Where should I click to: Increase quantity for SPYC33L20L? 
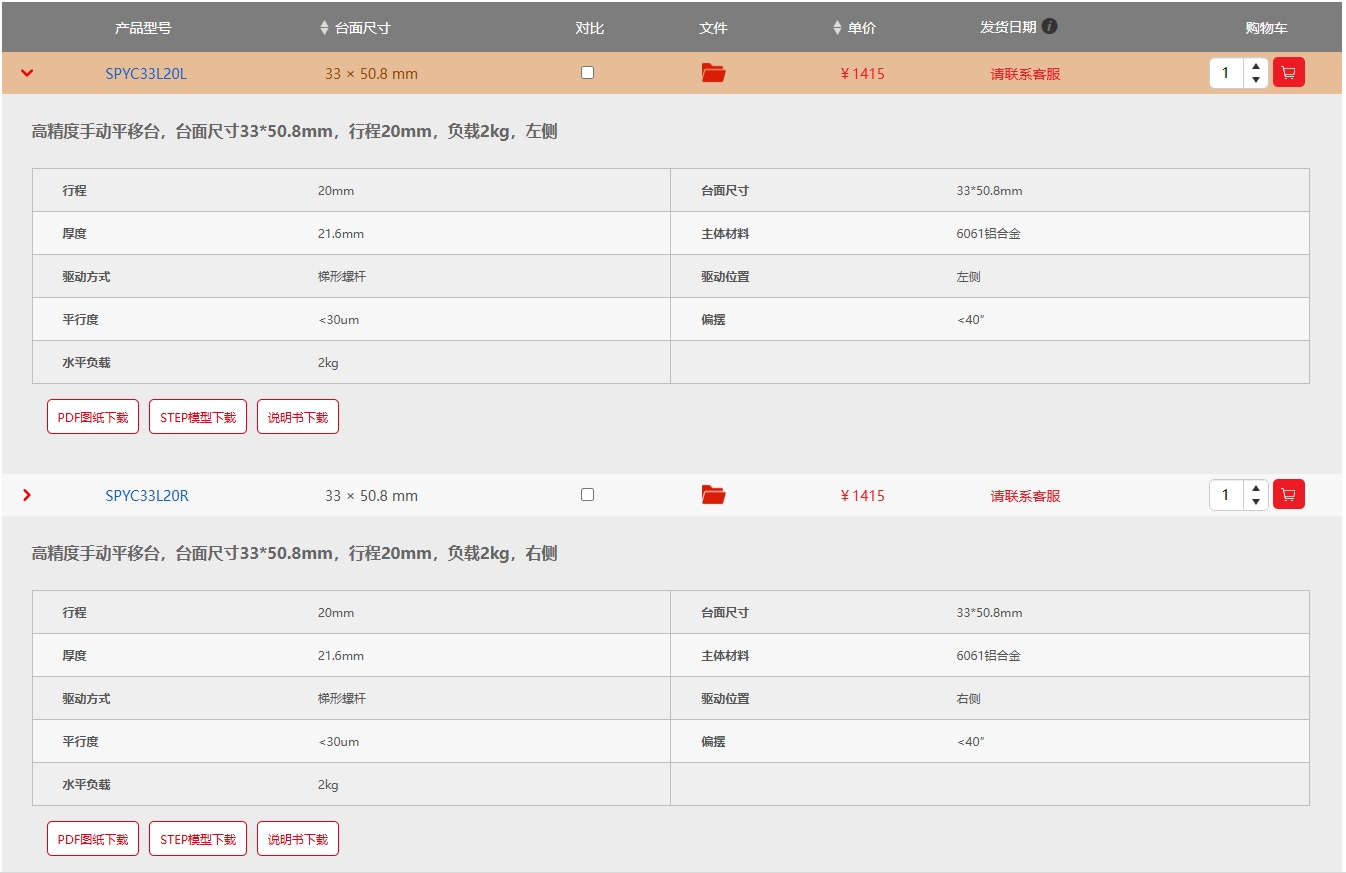click(x=1256, y=67)
